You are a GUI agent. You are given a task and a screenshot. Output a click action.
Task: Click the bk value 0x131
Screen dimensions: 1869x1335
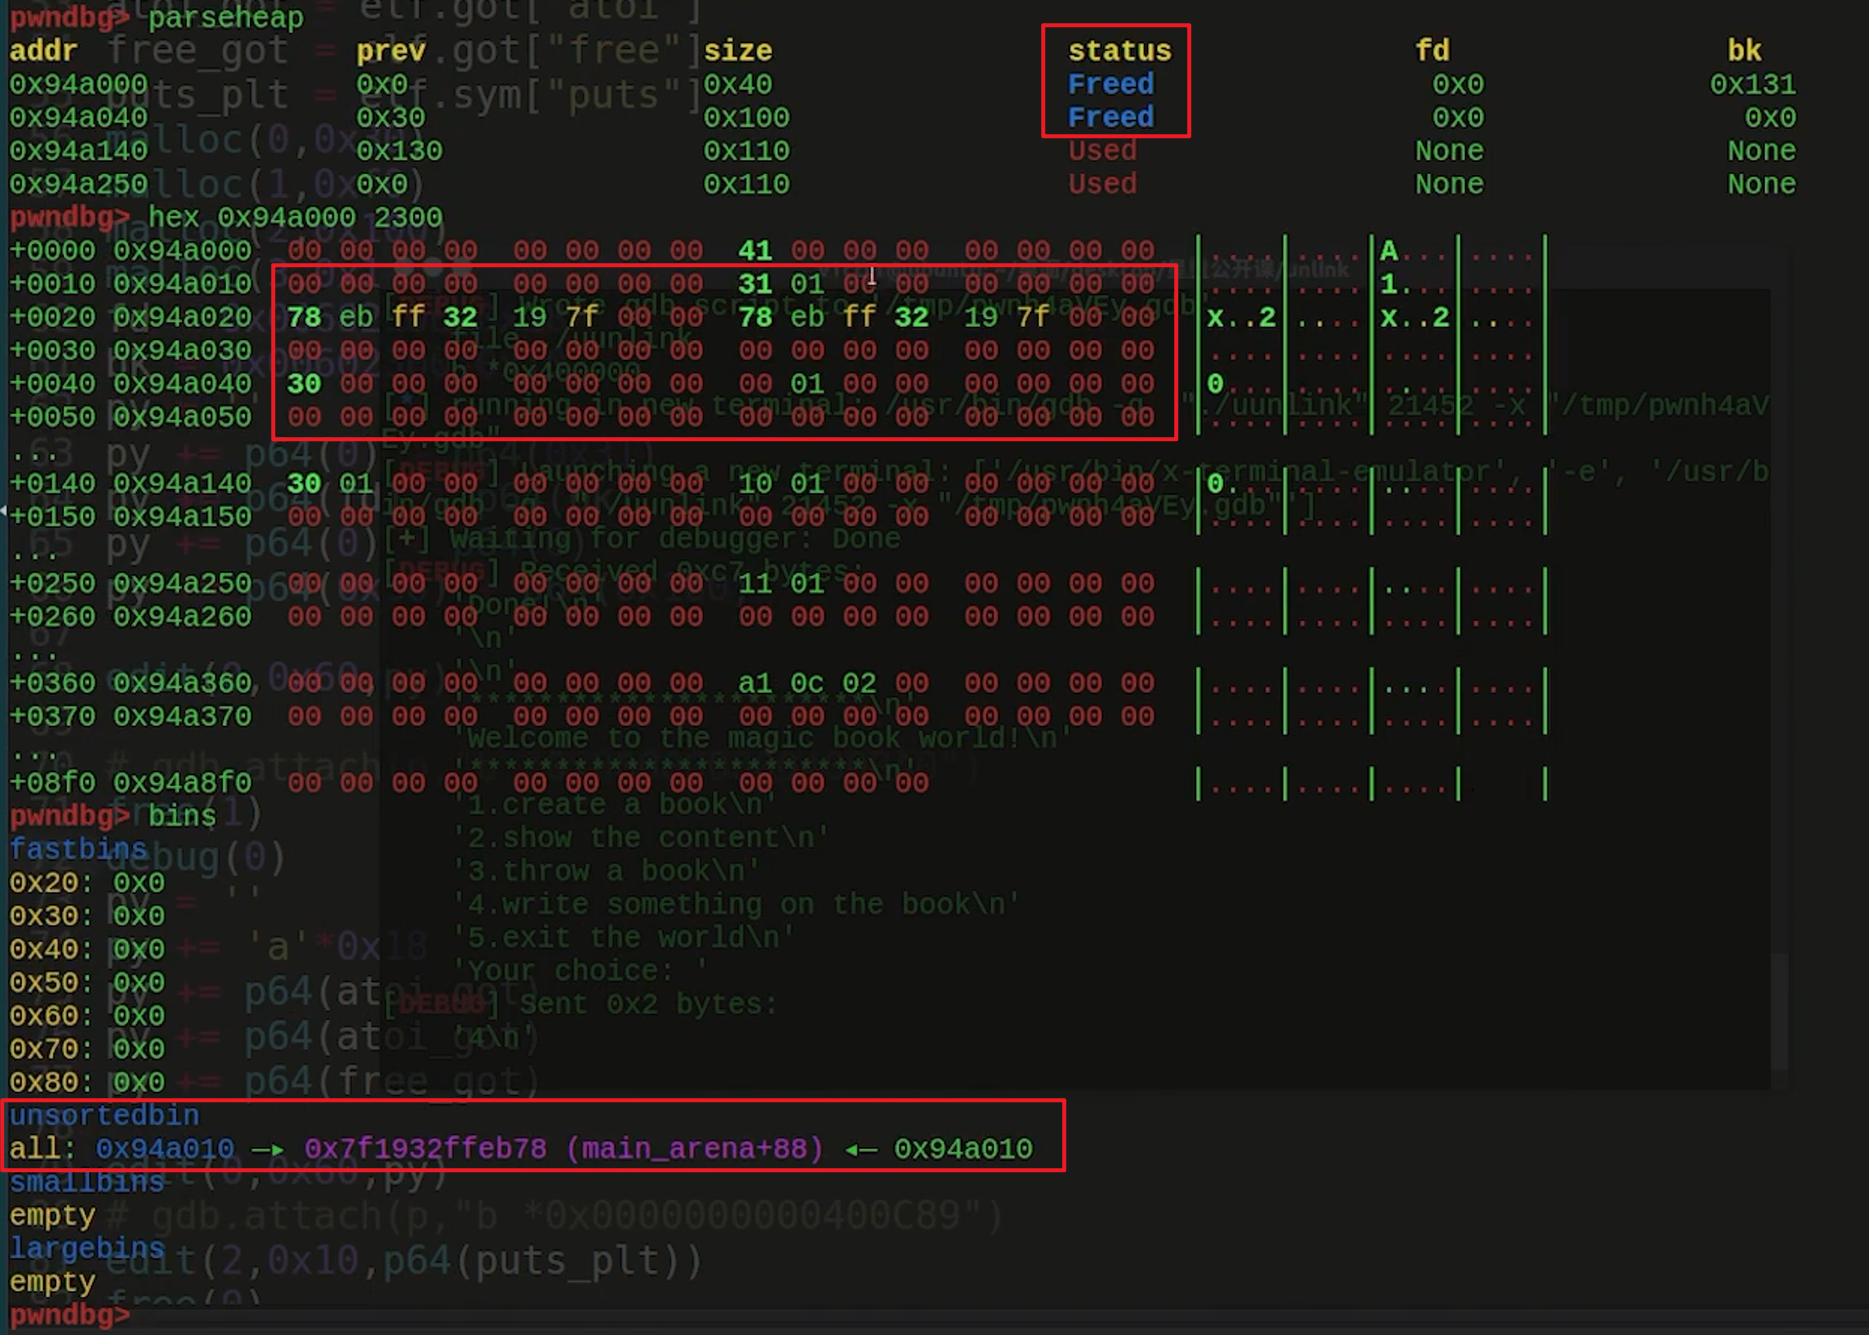[1752, 84]
